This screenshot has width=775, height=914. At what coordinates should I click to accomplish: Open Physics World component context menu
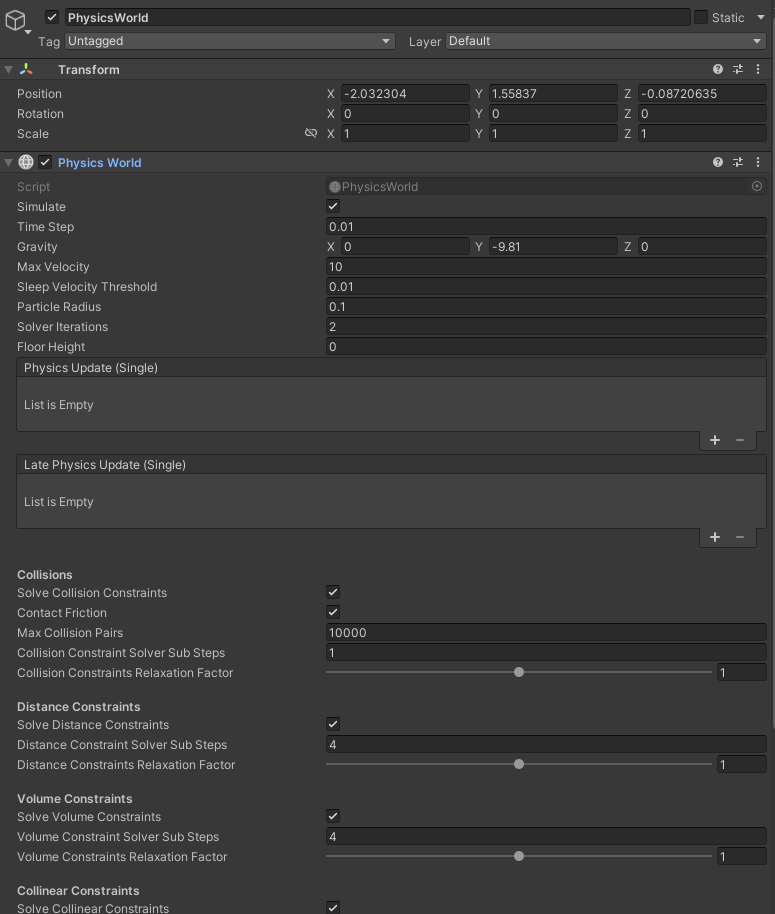(x=758, y=162)
